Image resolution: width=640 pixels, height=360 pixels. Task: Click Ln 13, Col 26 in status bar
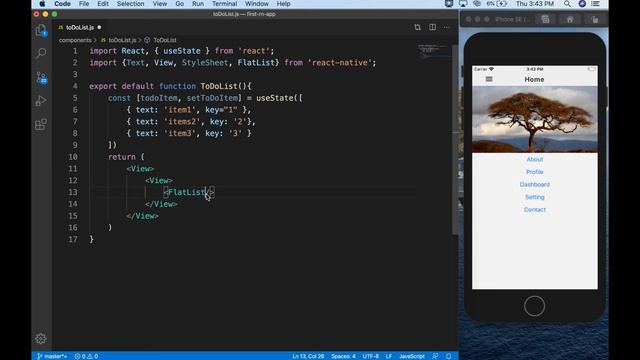tap(308, 356)
